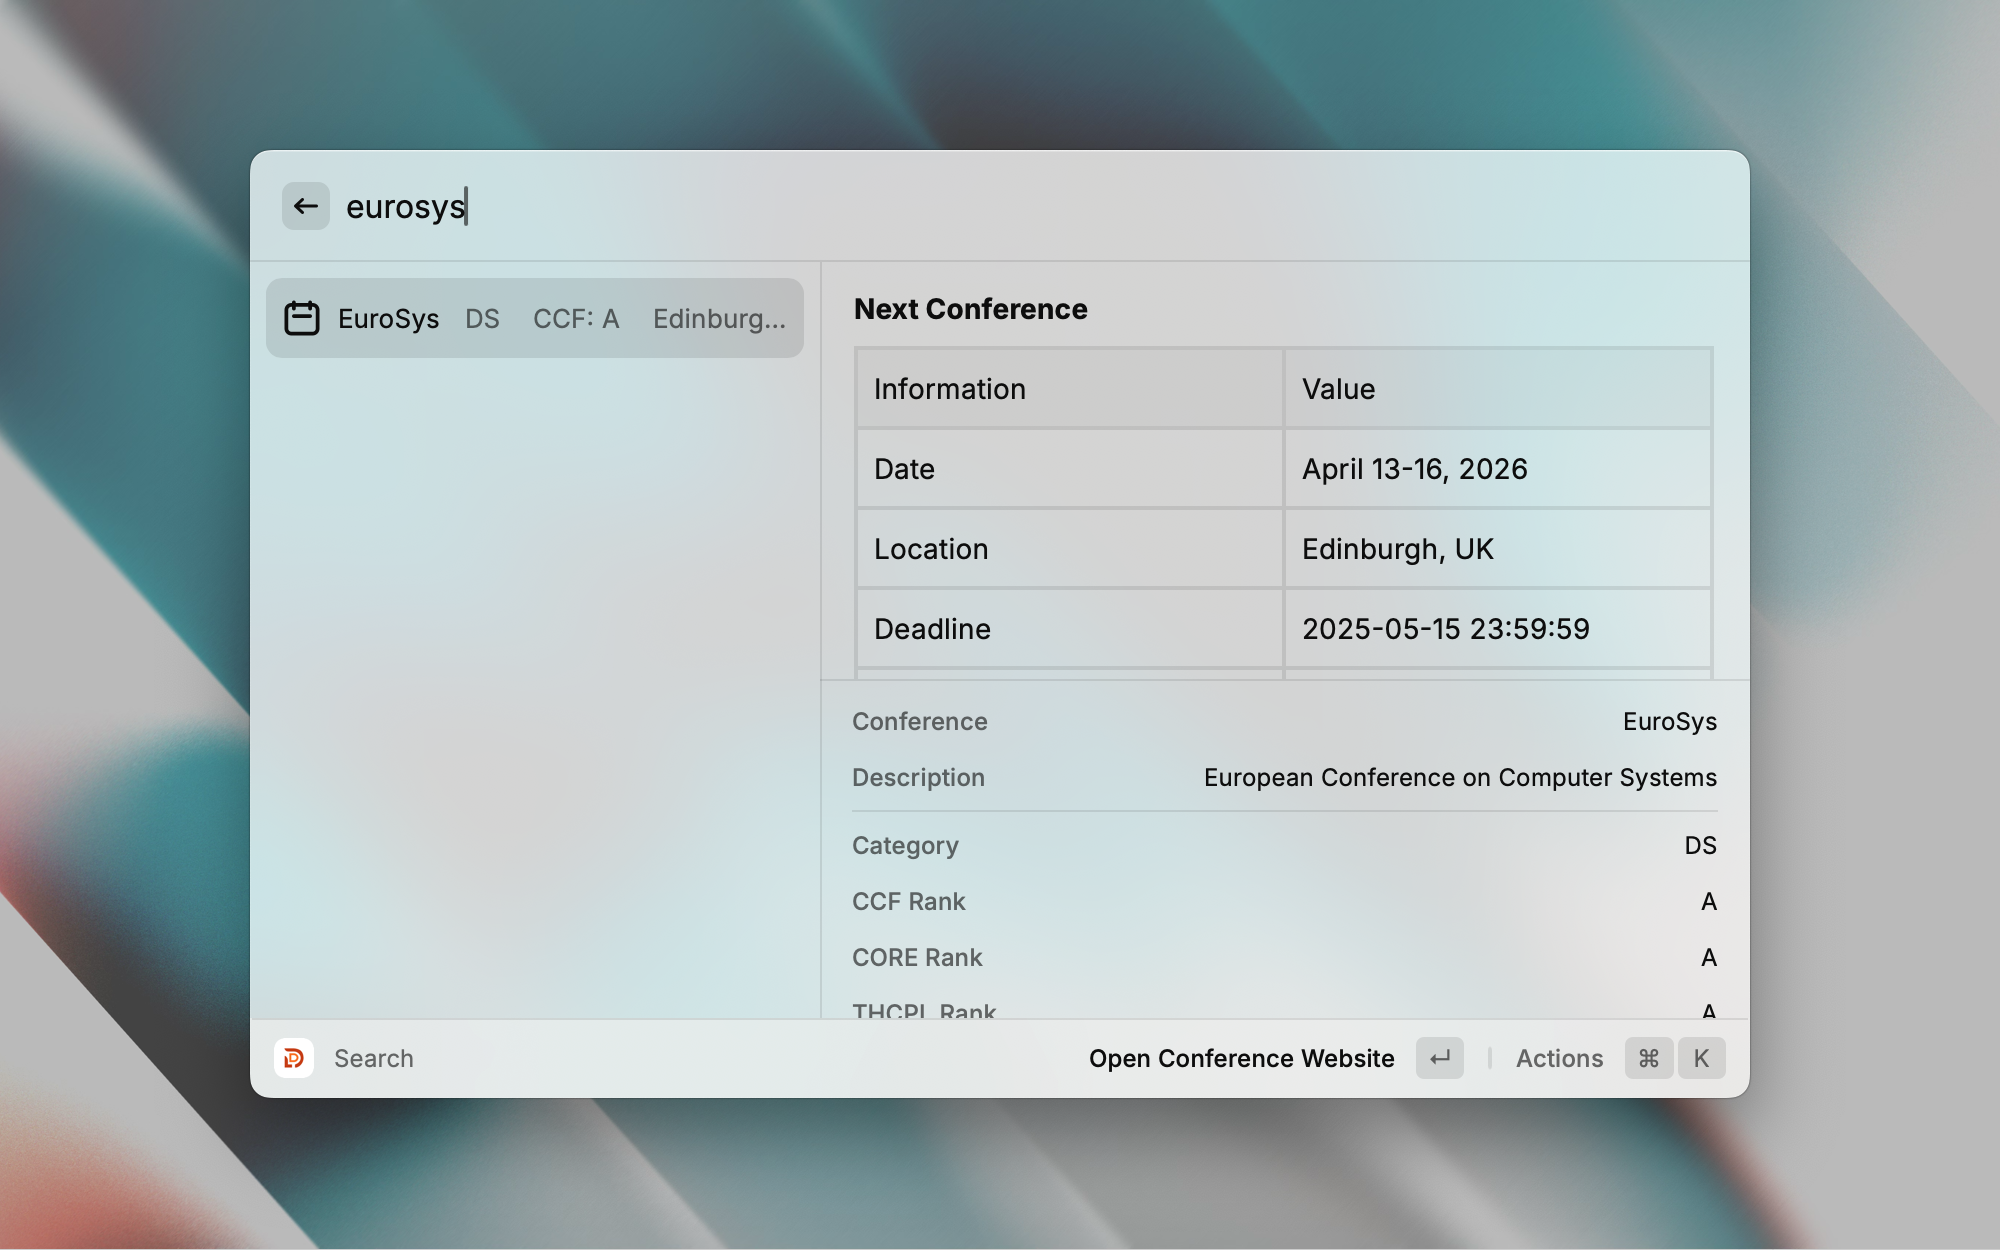Click the CCF: A tag in result
This screenshot has width=2000, height=1250.
coord(576,319)
